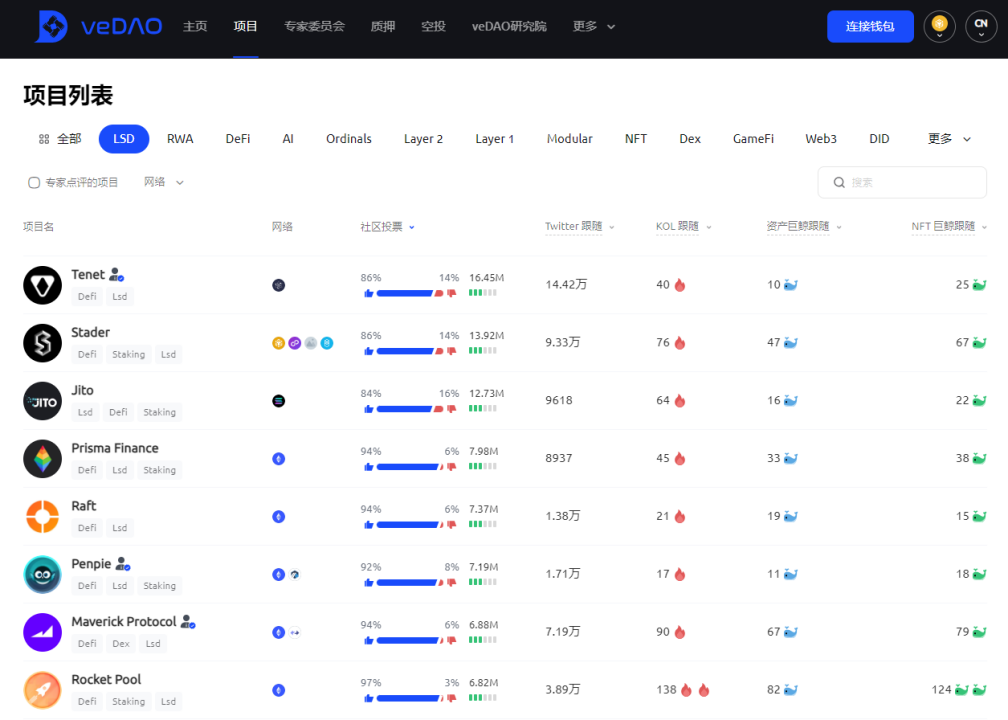
Task: Expand the 更多 menu in top navigation
Action: click(x=593, y=26)
